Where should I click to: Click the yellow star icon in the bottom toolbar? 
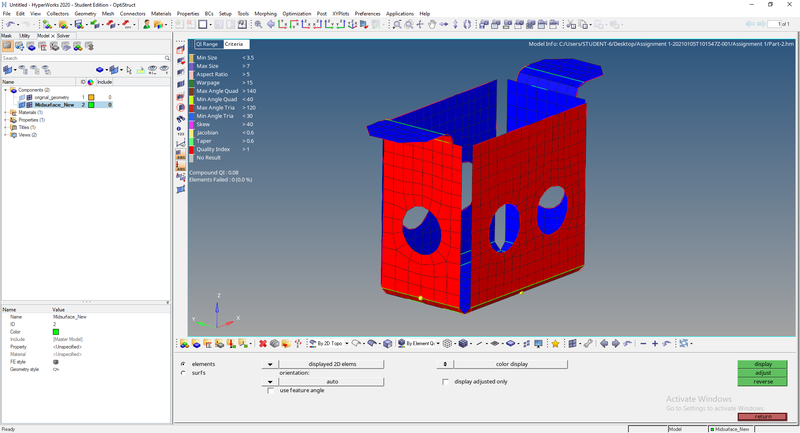[x=555, y=343]
